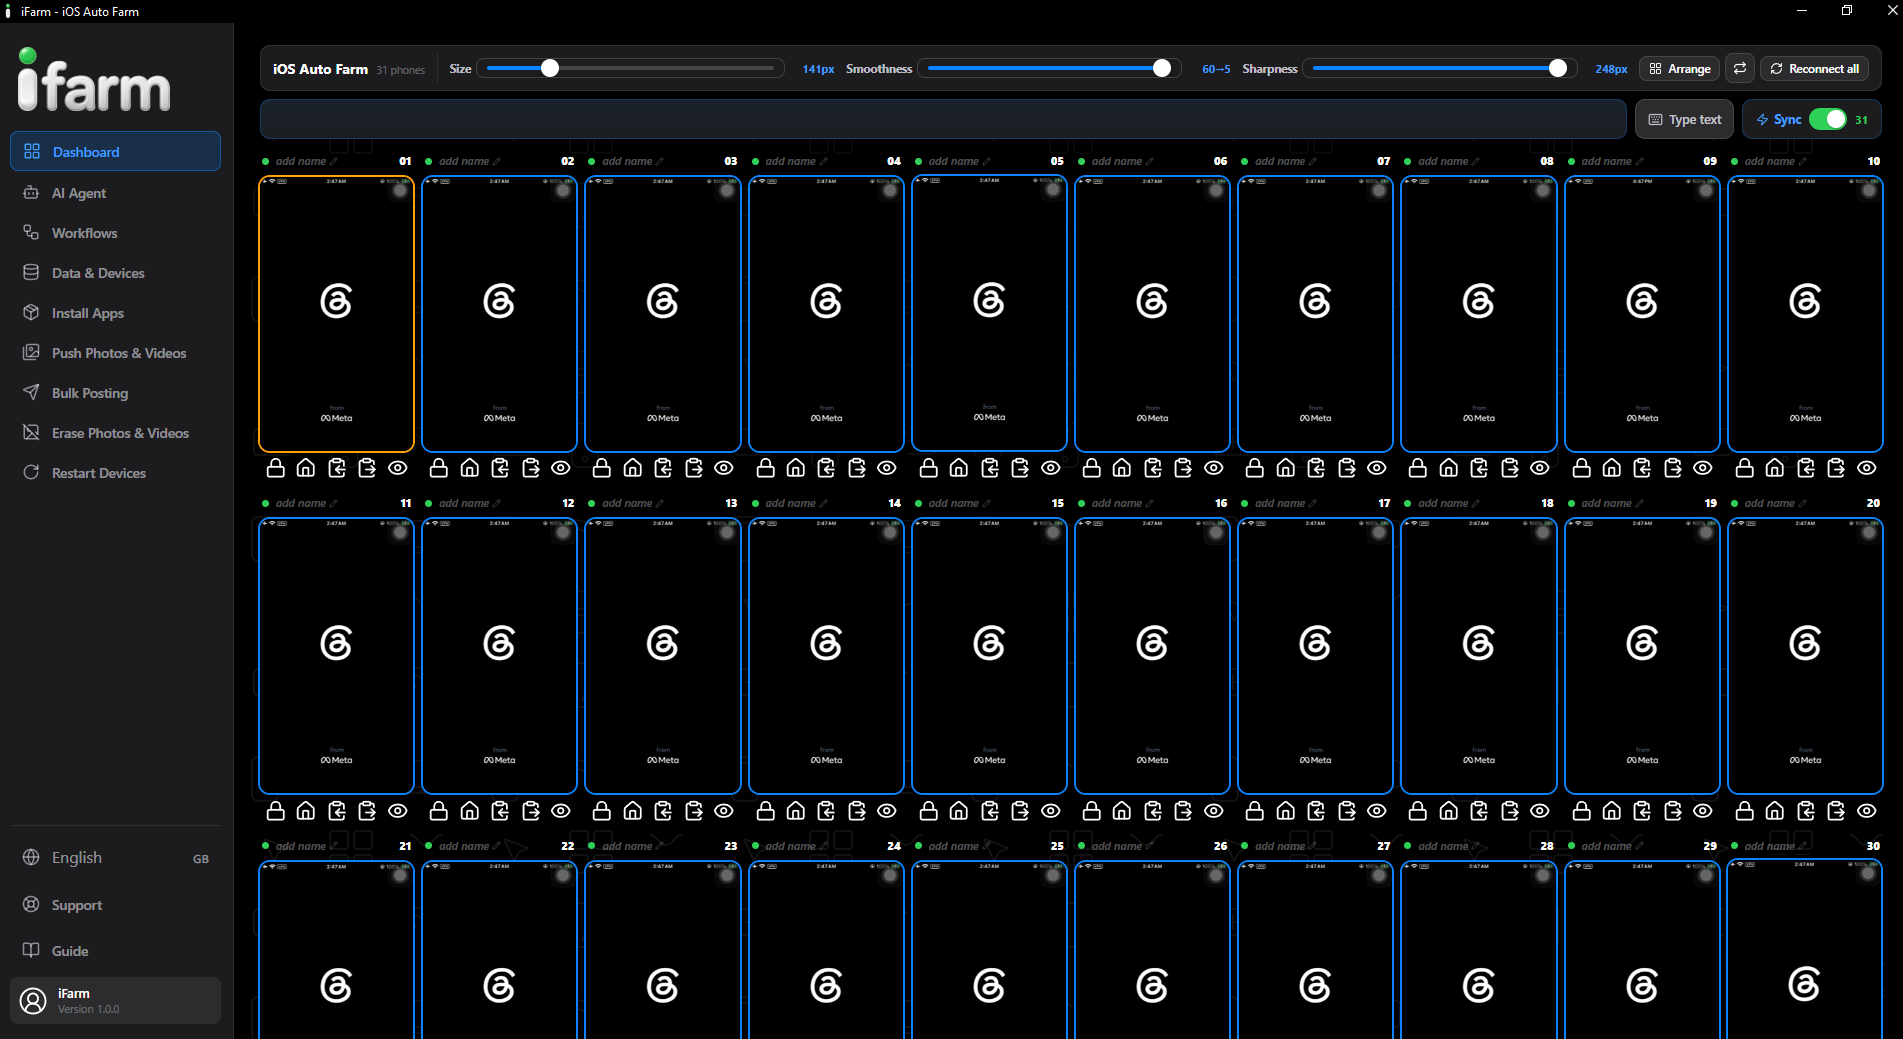The image size is (1903, 1039).
Task: Click the Smoothness slider handle
Action: coord(1162,68)
